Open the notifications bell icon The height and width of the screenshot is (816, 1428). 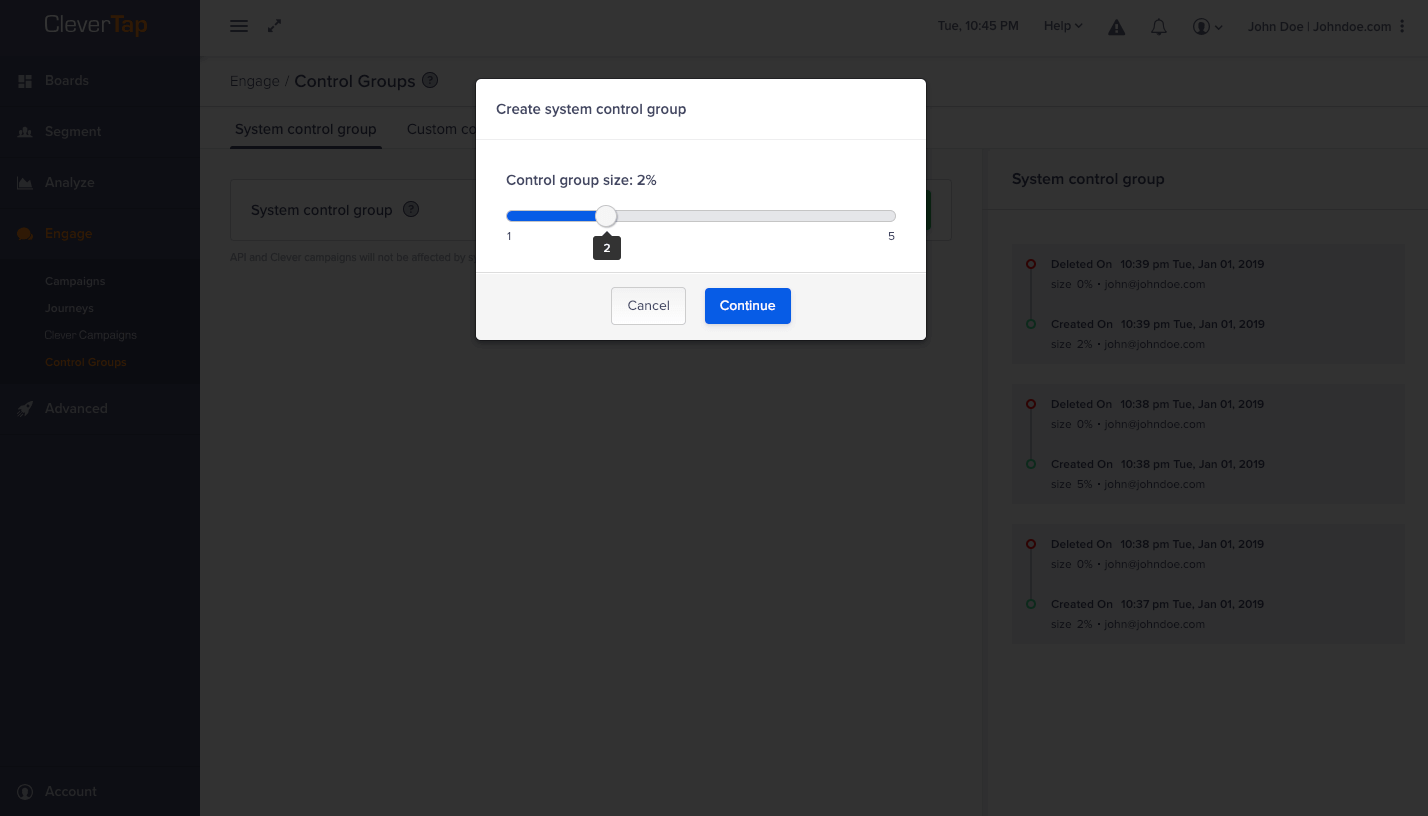tap(1159, 27)
